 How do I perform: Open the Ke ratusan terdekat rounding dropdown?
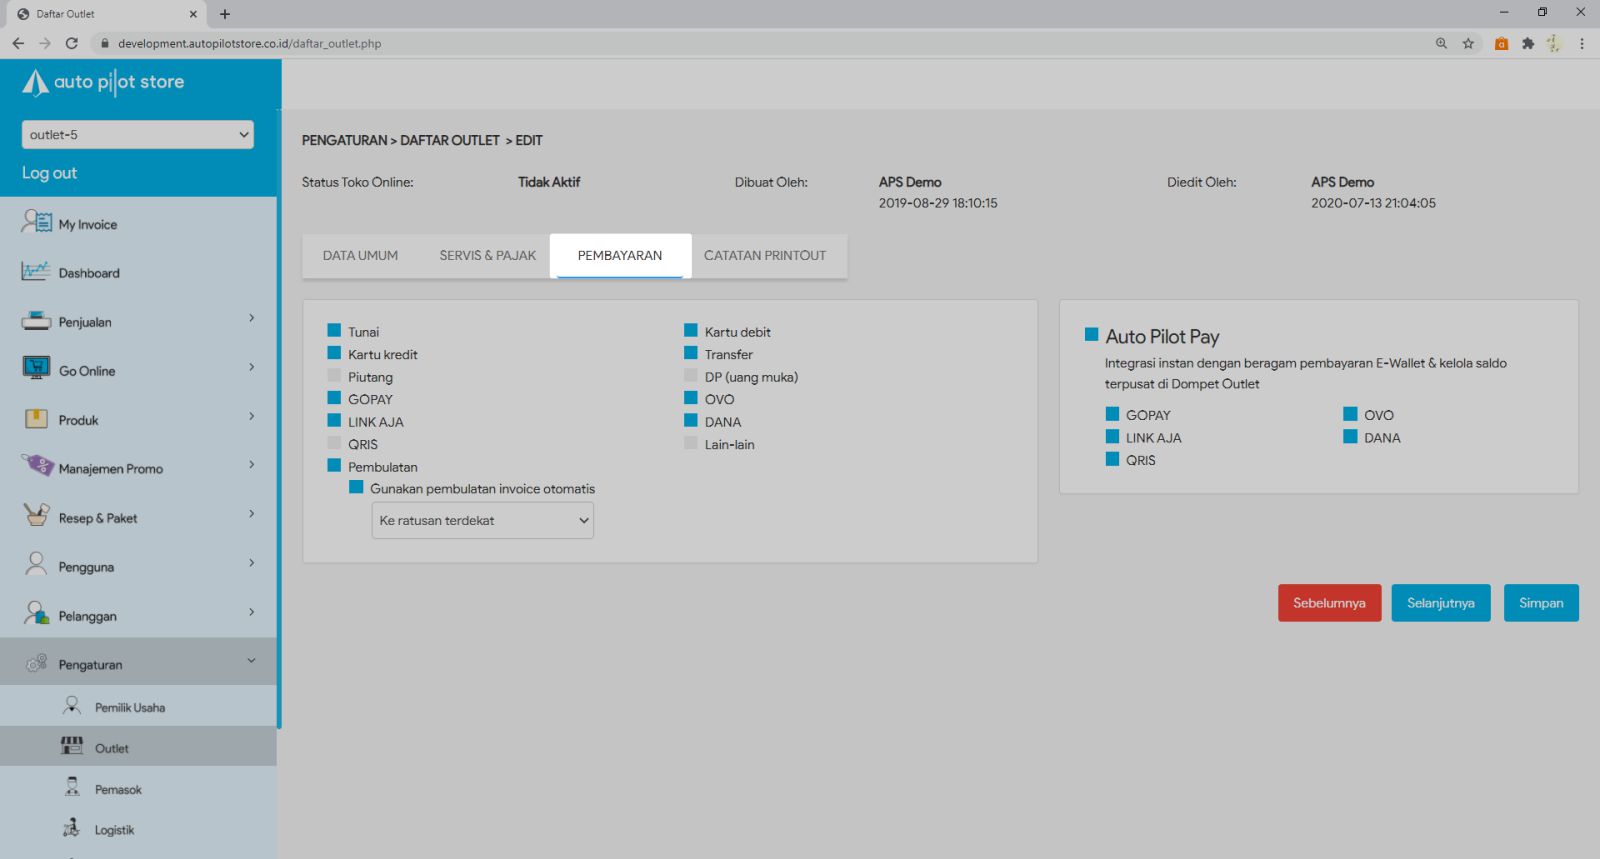[482, 520]
